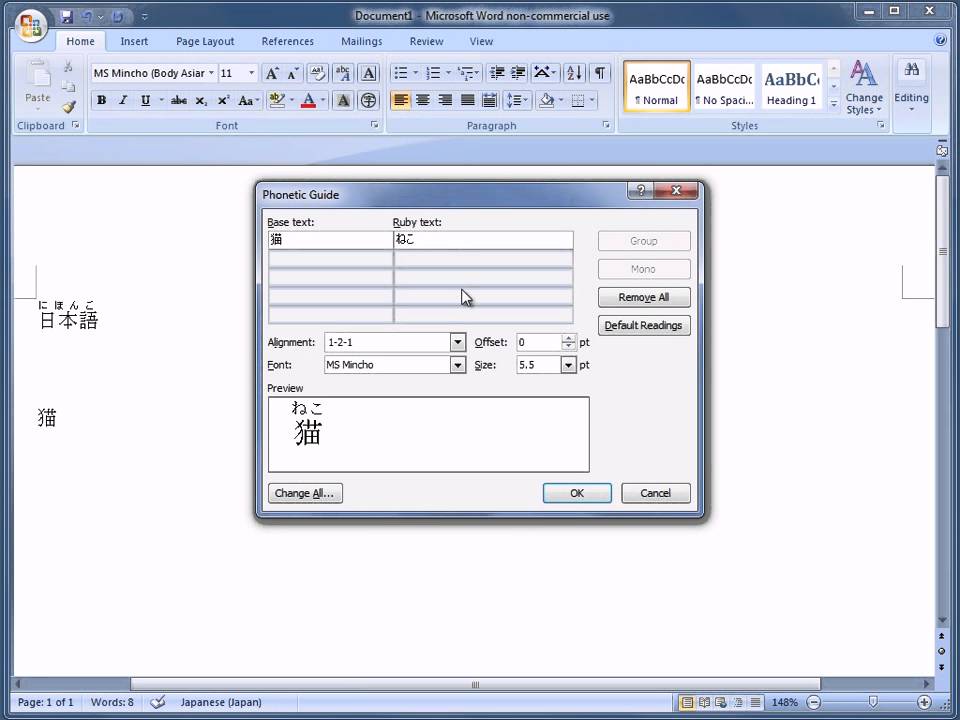Open Borders dropdown
Image resolution: width=960 pixels, height=720 pixels.
coord(593,100)
